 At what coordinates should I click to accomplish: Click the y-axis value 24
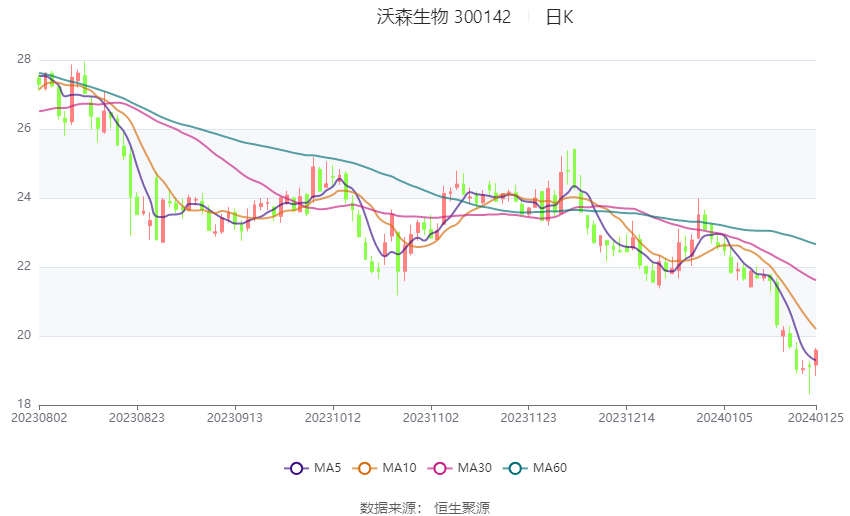24,197
